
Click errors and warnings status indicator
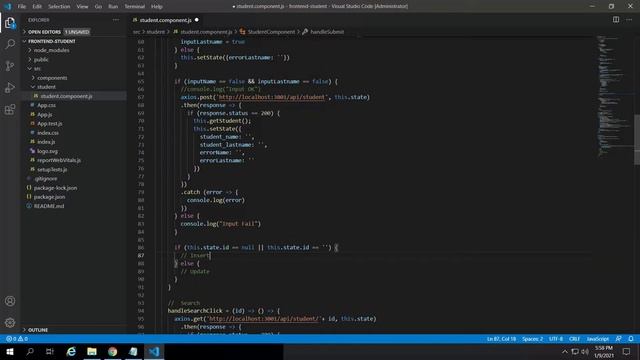(17, 339)
